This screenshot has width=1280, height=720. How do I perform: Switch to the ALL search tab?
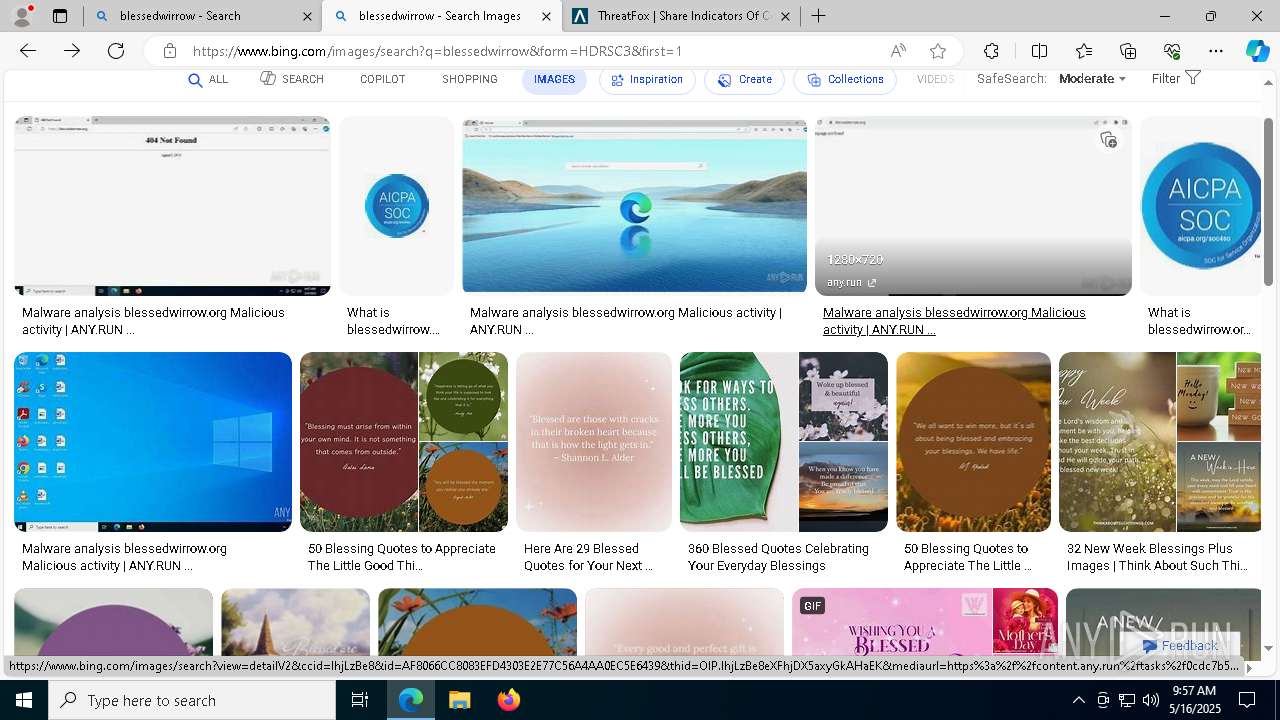click(x=208, y=80)
